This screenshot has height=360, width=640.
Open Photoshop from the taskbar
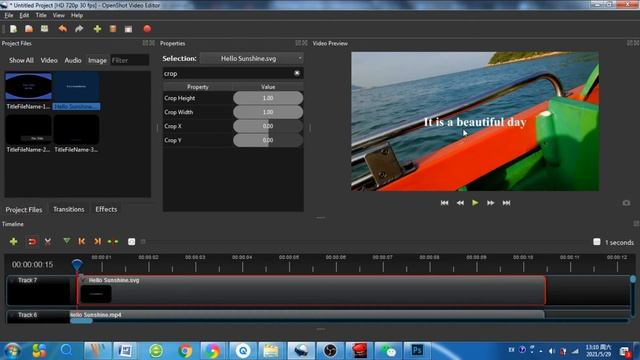(417, 351)
